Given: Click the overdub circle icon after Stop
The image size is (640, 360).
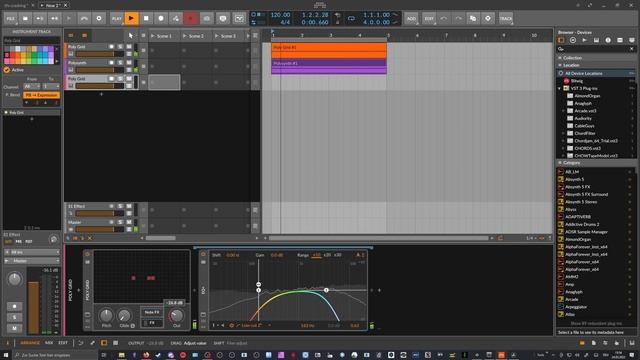Looking at the screenshot, I should pyautogui.click(x=161, y=18).
